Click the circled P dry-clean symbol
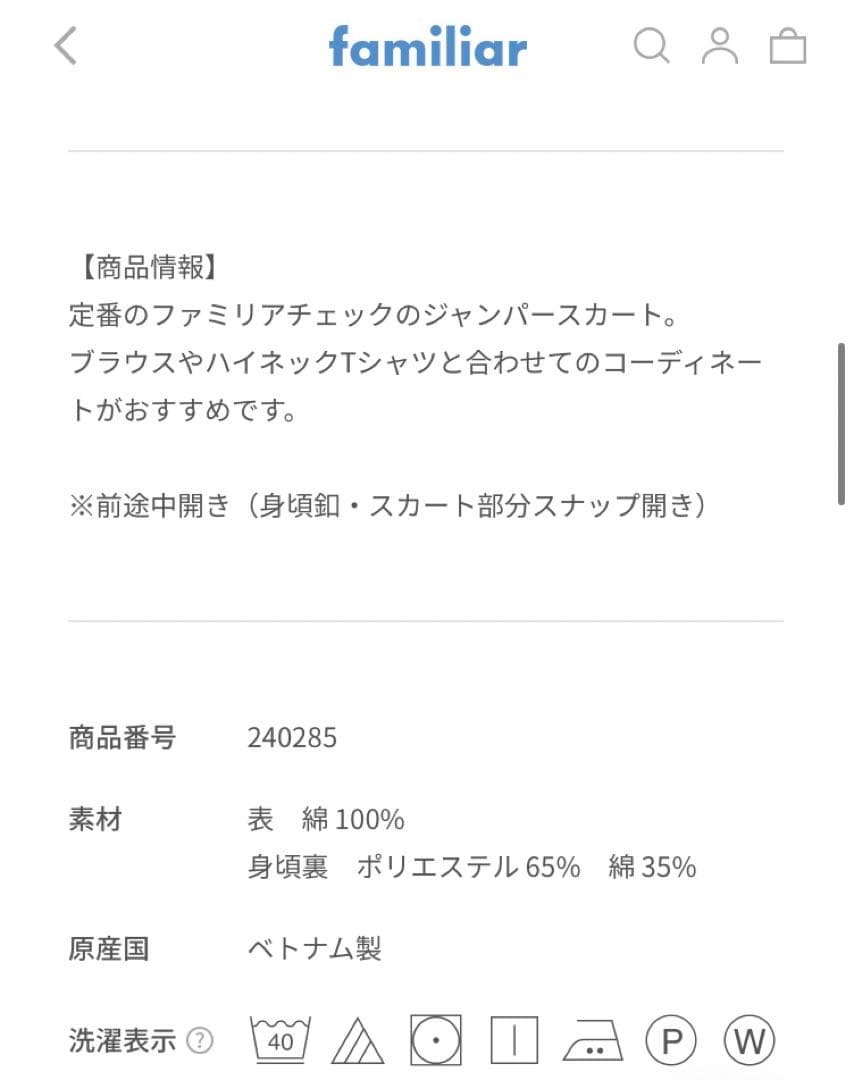Image resolution: width=852 pixels, height=1080 pixels. pyautogui.click(x=671, y=1041)
